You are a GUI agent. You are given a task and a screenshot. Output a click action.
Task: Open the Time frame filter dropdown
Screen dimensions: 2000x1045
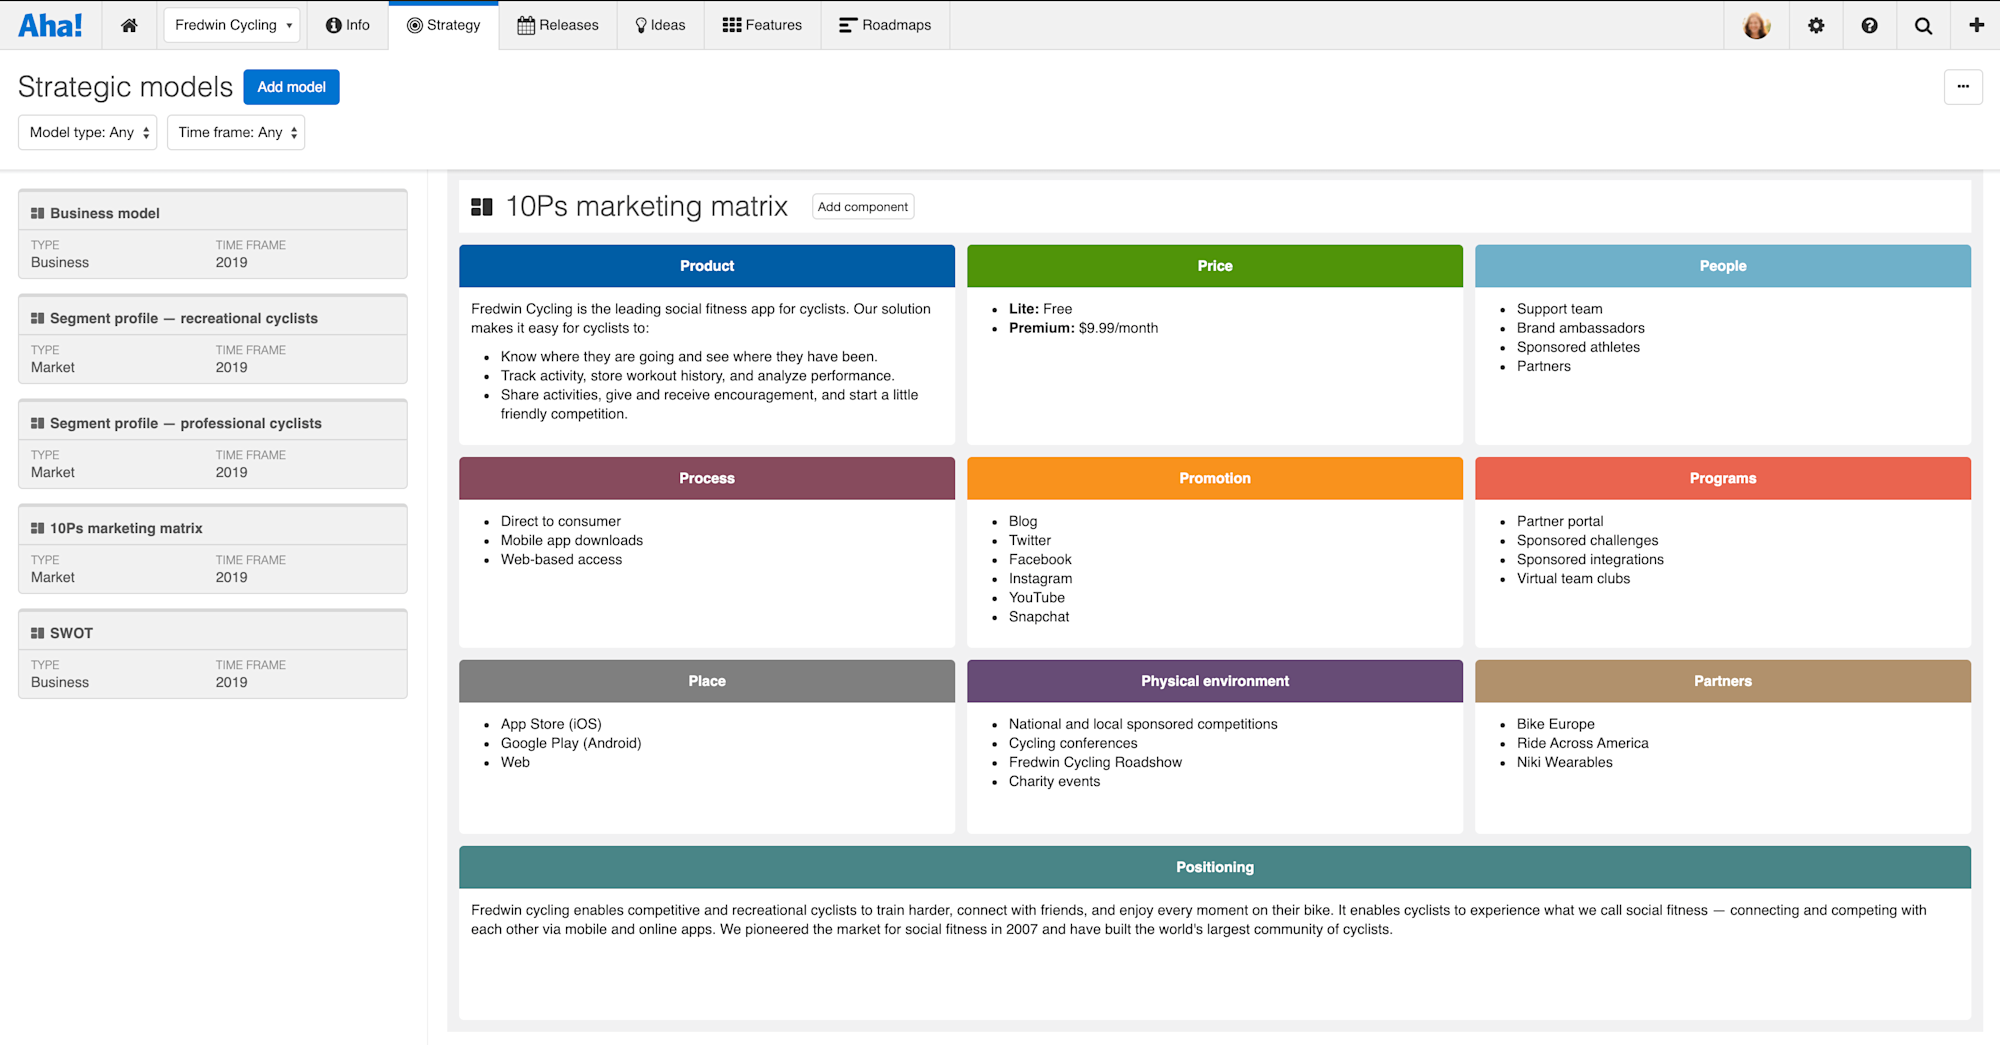click(236, 132)
